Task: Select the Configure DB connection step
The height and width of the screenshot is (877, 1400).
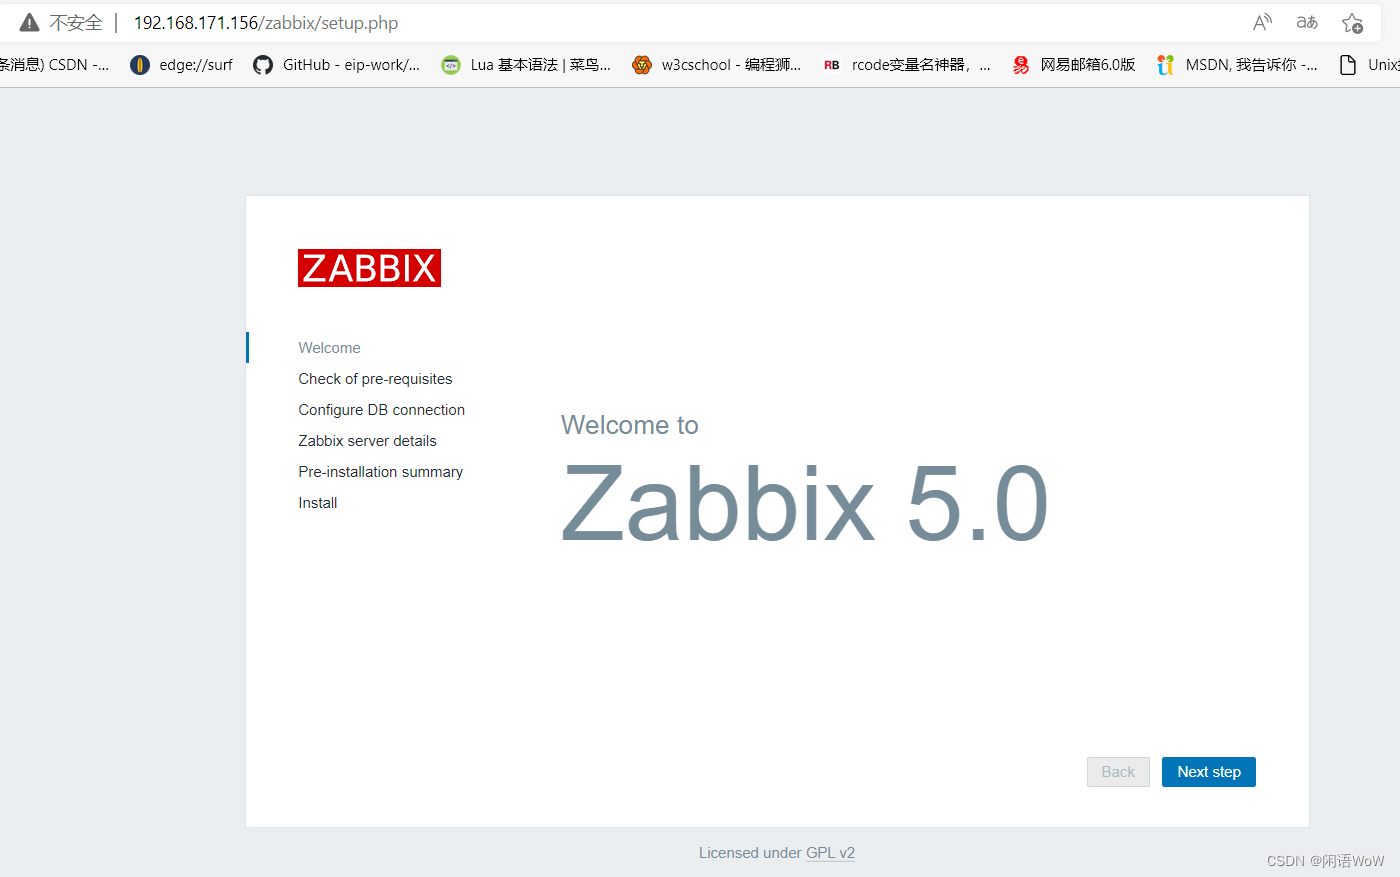Action: tap(381, 409)
